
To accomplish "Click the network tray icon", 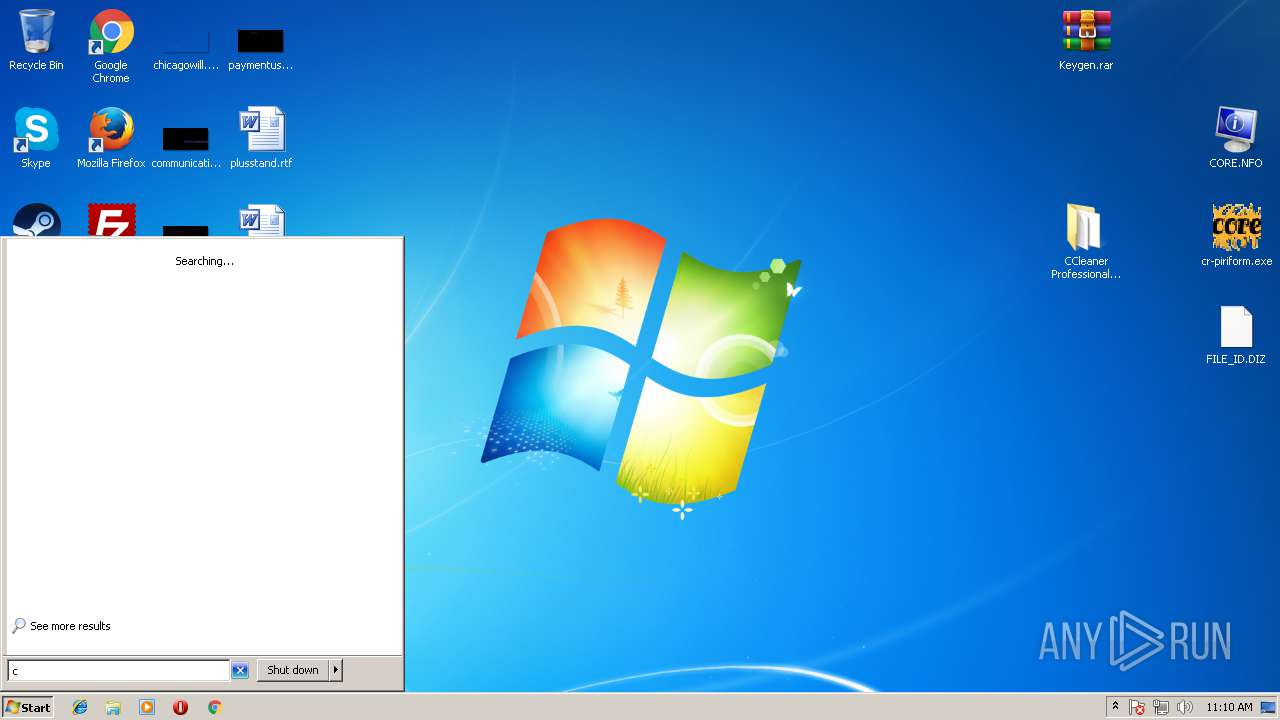I will pyautogui.click(x=1161, y=707).
